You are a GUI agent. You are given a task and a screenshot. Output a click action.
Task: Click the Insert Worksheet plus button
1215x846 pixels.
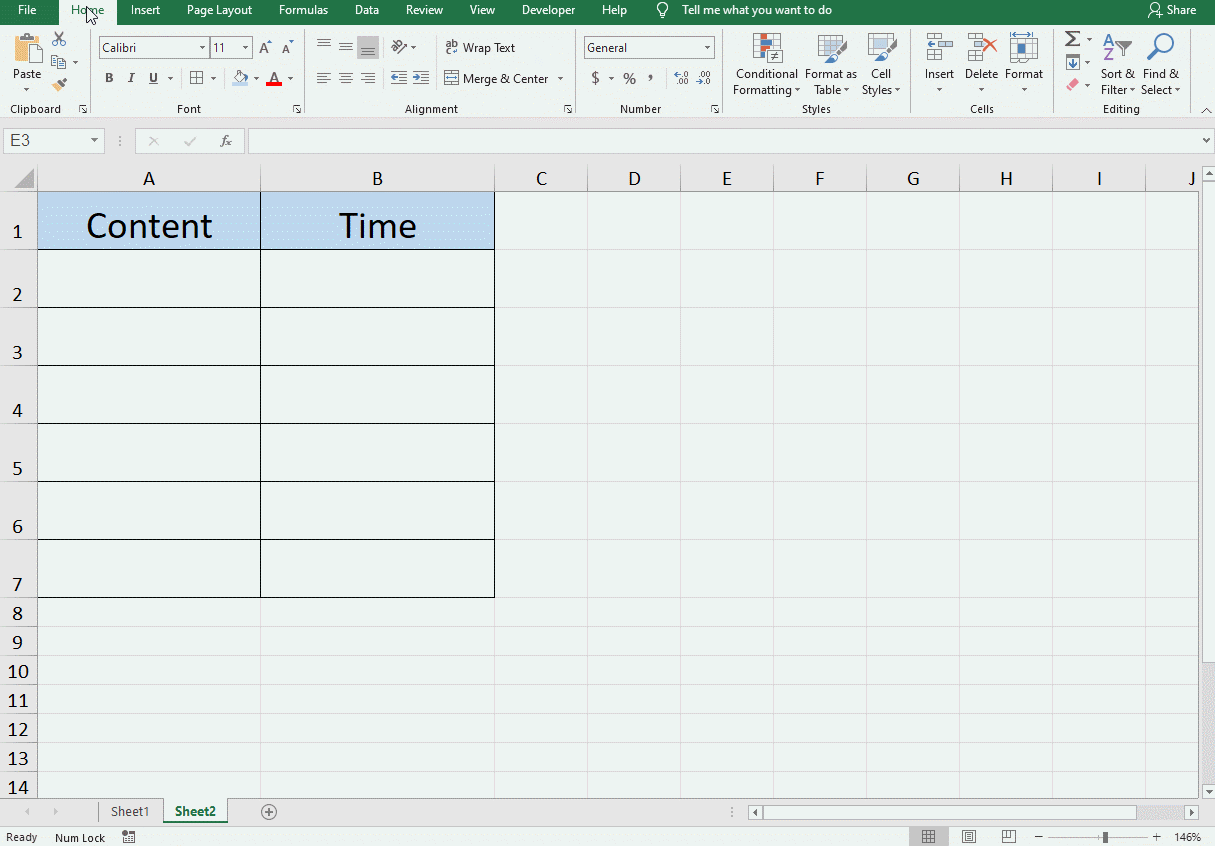268,811
